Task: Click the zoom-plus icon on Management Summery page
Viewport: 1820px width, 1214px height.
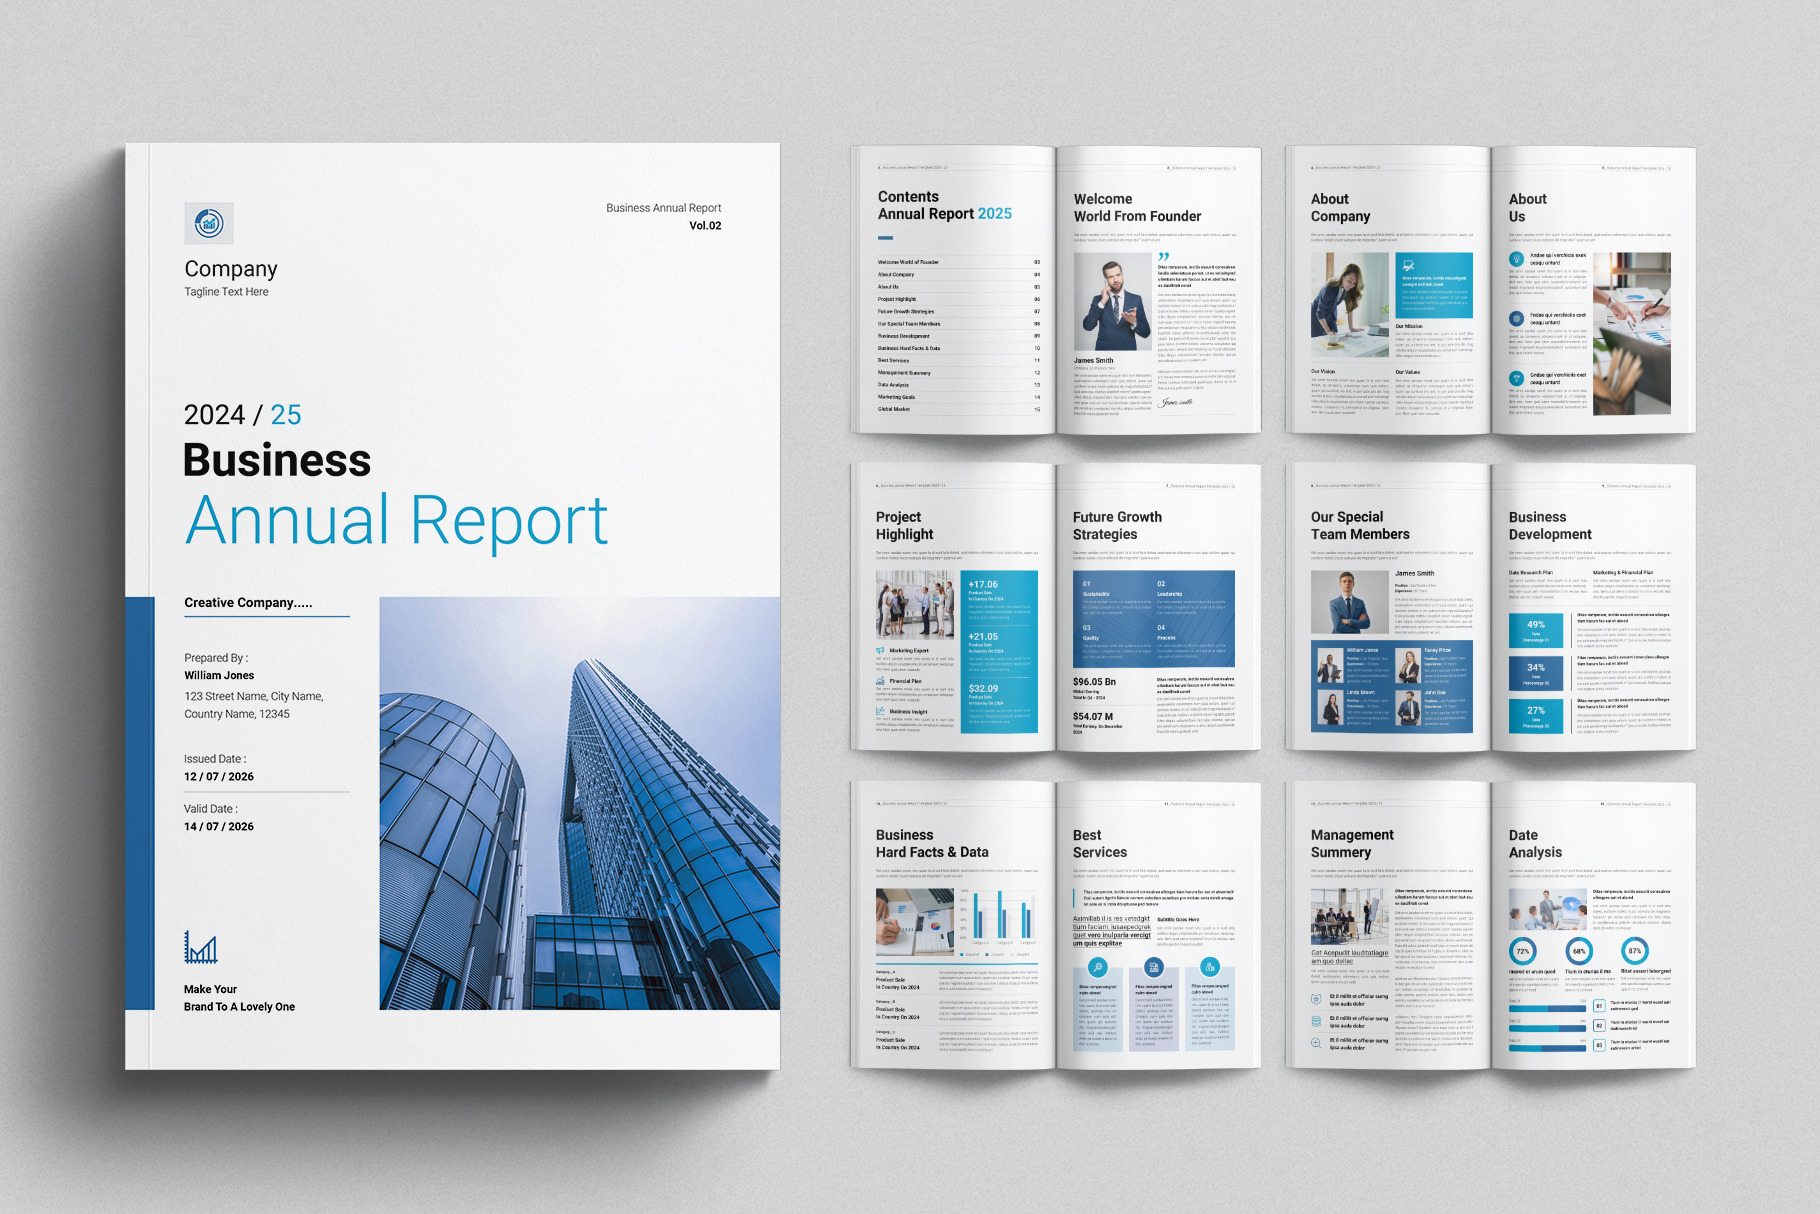Action: point(1316,1043)
